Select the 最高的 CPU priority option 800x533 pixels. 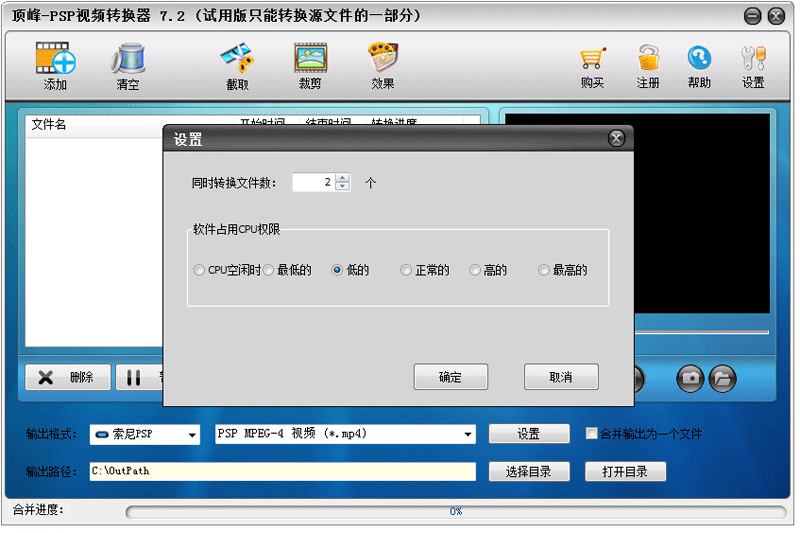(x=544, y=270)
